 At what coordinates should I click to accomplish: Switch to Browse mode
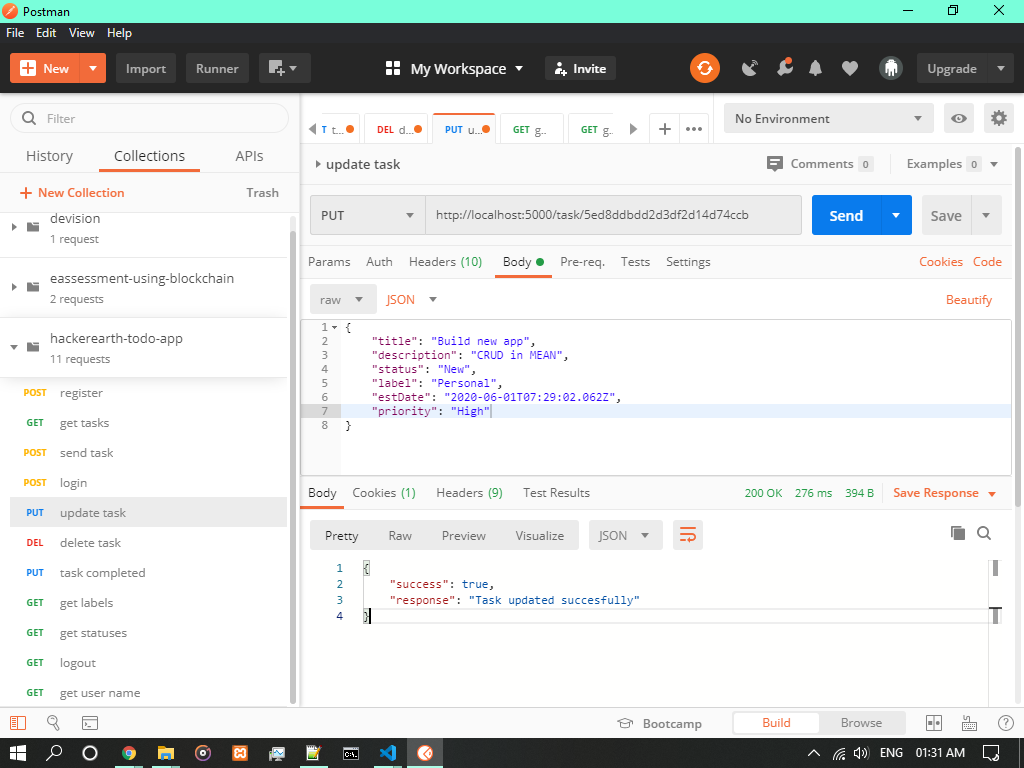point(861,723)
